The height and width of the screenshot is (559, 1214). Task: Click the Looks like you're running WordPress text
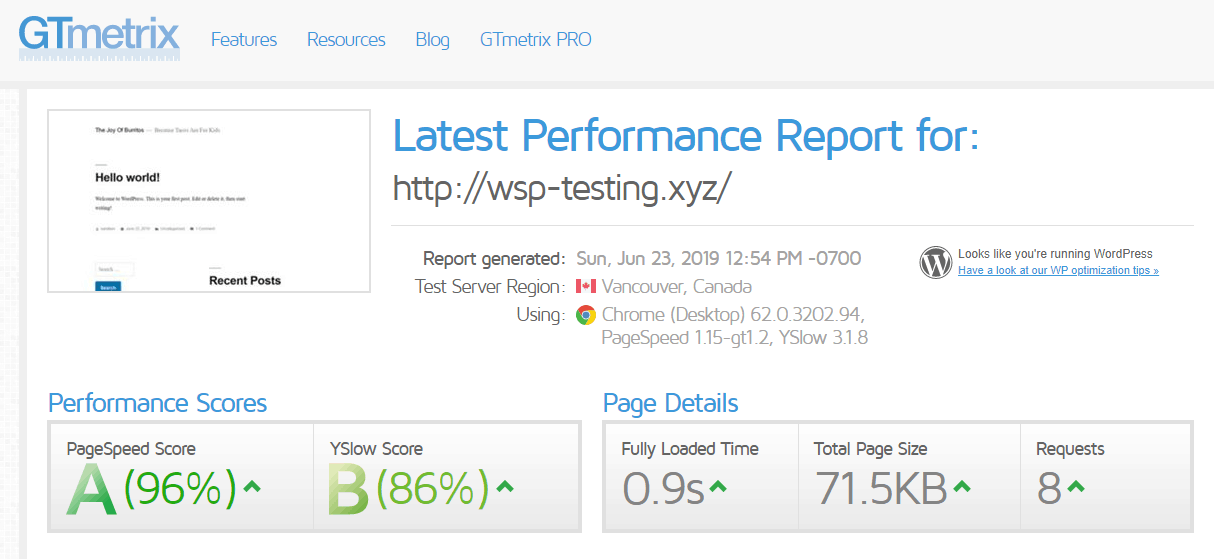[1055, 254]
